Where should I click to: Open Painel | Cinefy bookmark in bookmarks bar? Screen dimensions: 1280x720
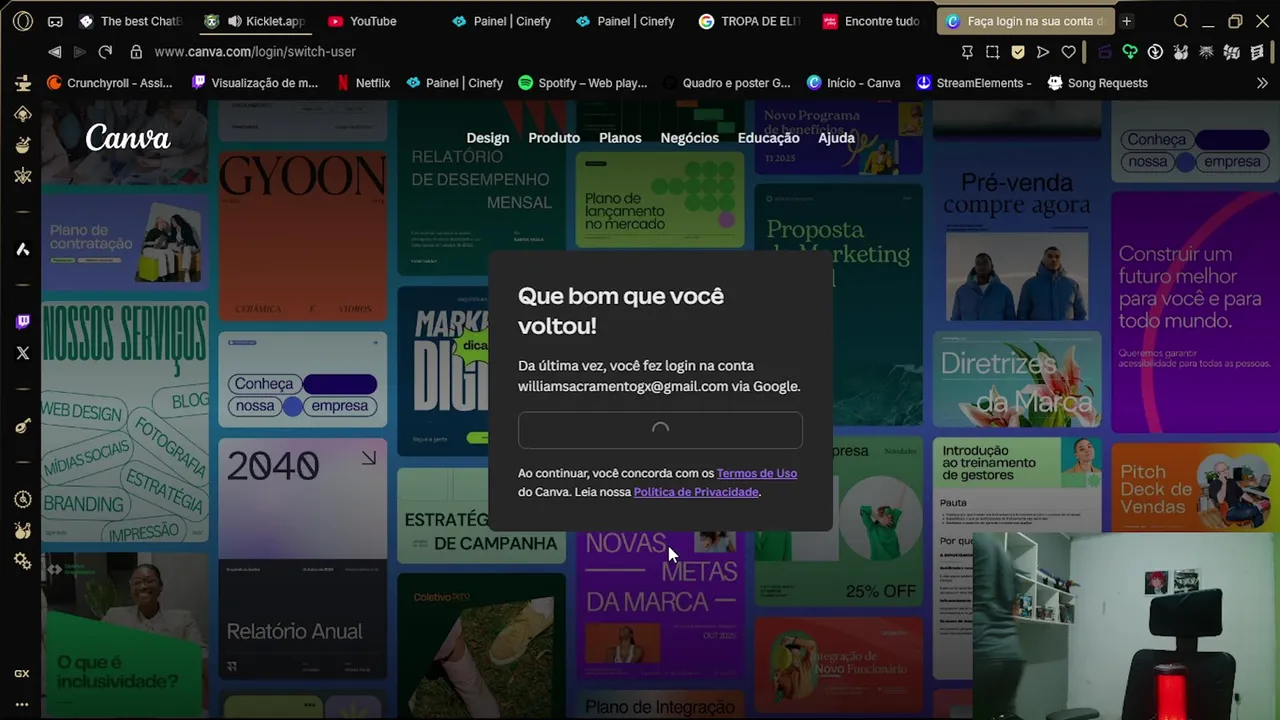pos(454,83)
